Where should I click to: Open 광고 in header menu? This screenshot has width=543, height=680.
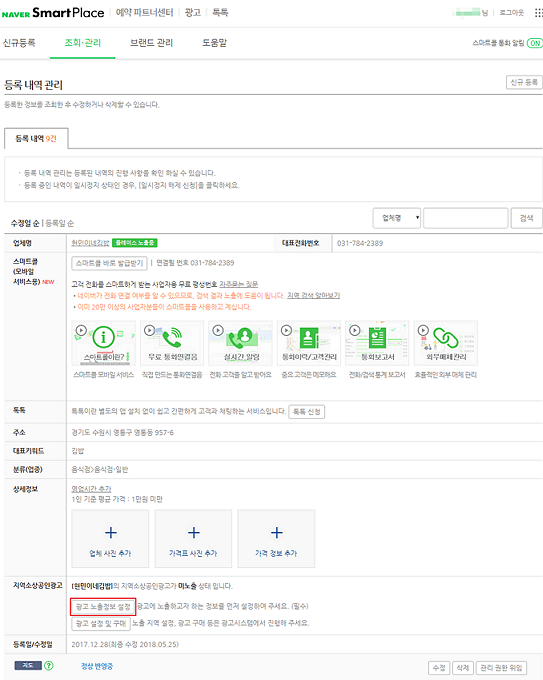click(193, 12)
